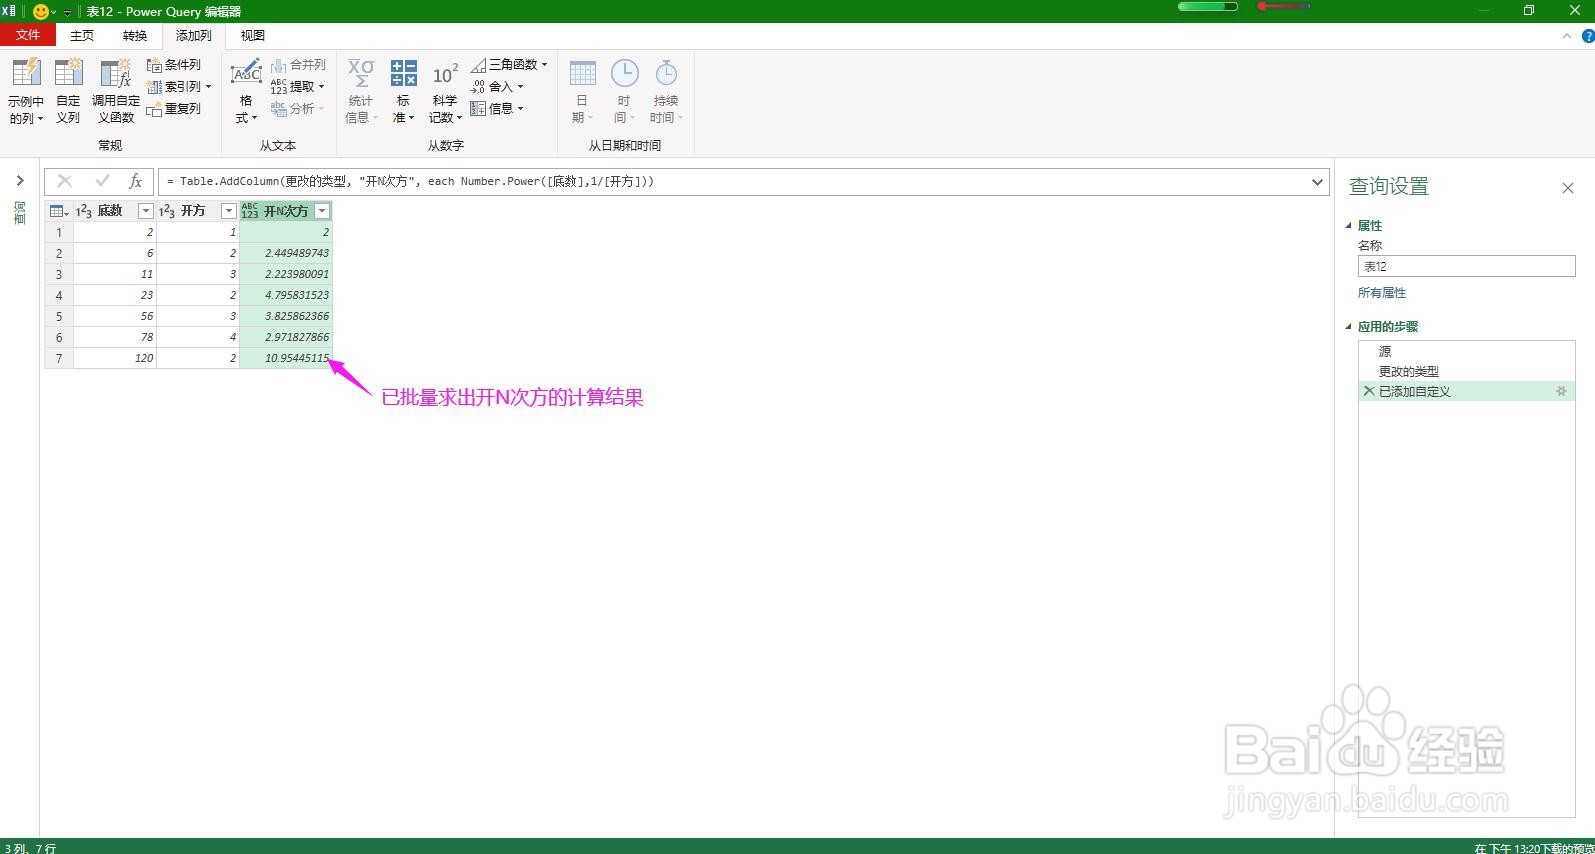Click Duplicate Column (重复列)
The width and height of the screenshot is (1595, 854).
[x=174, y=109]
